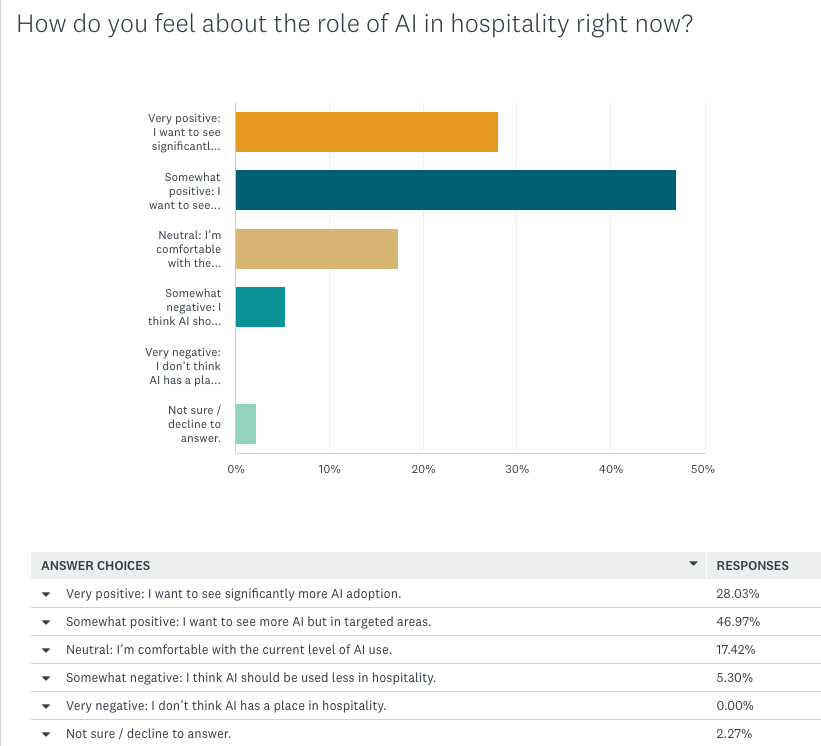Image resolution: width=821 pixels, height=746 pixels.
Task: Click 'Not sure / decline to answer' row text
Action: [x=148, y=733]
